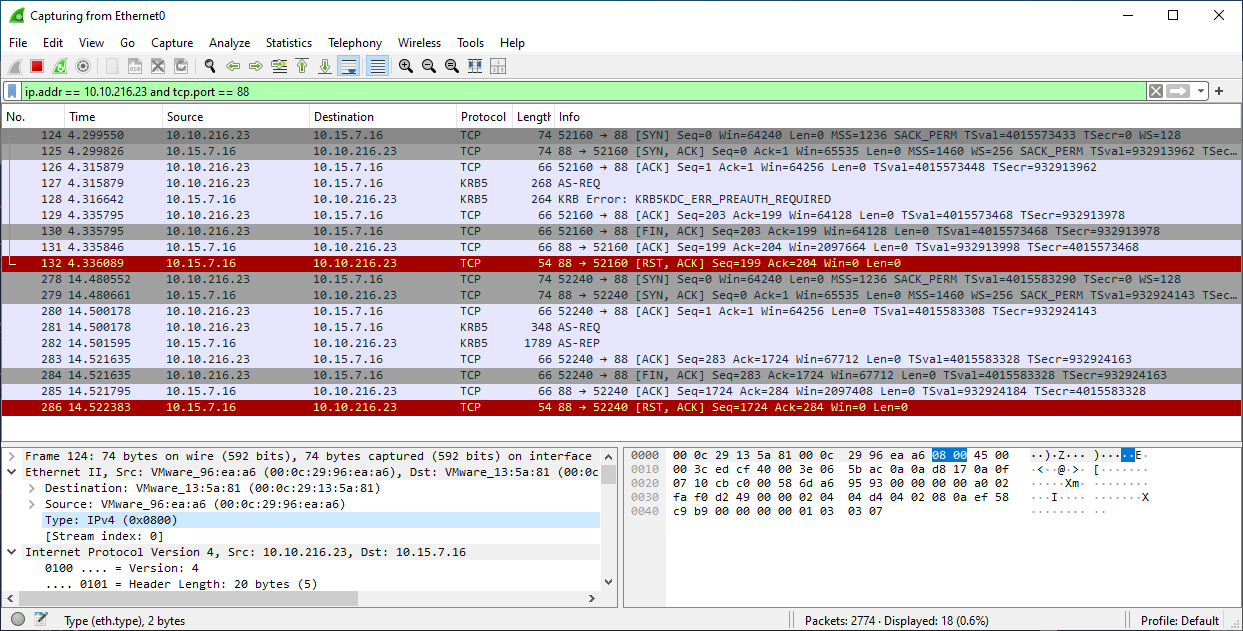Open the recent display filters dropdown
Screen dimensions: 1243x631
coord(1200,91)
